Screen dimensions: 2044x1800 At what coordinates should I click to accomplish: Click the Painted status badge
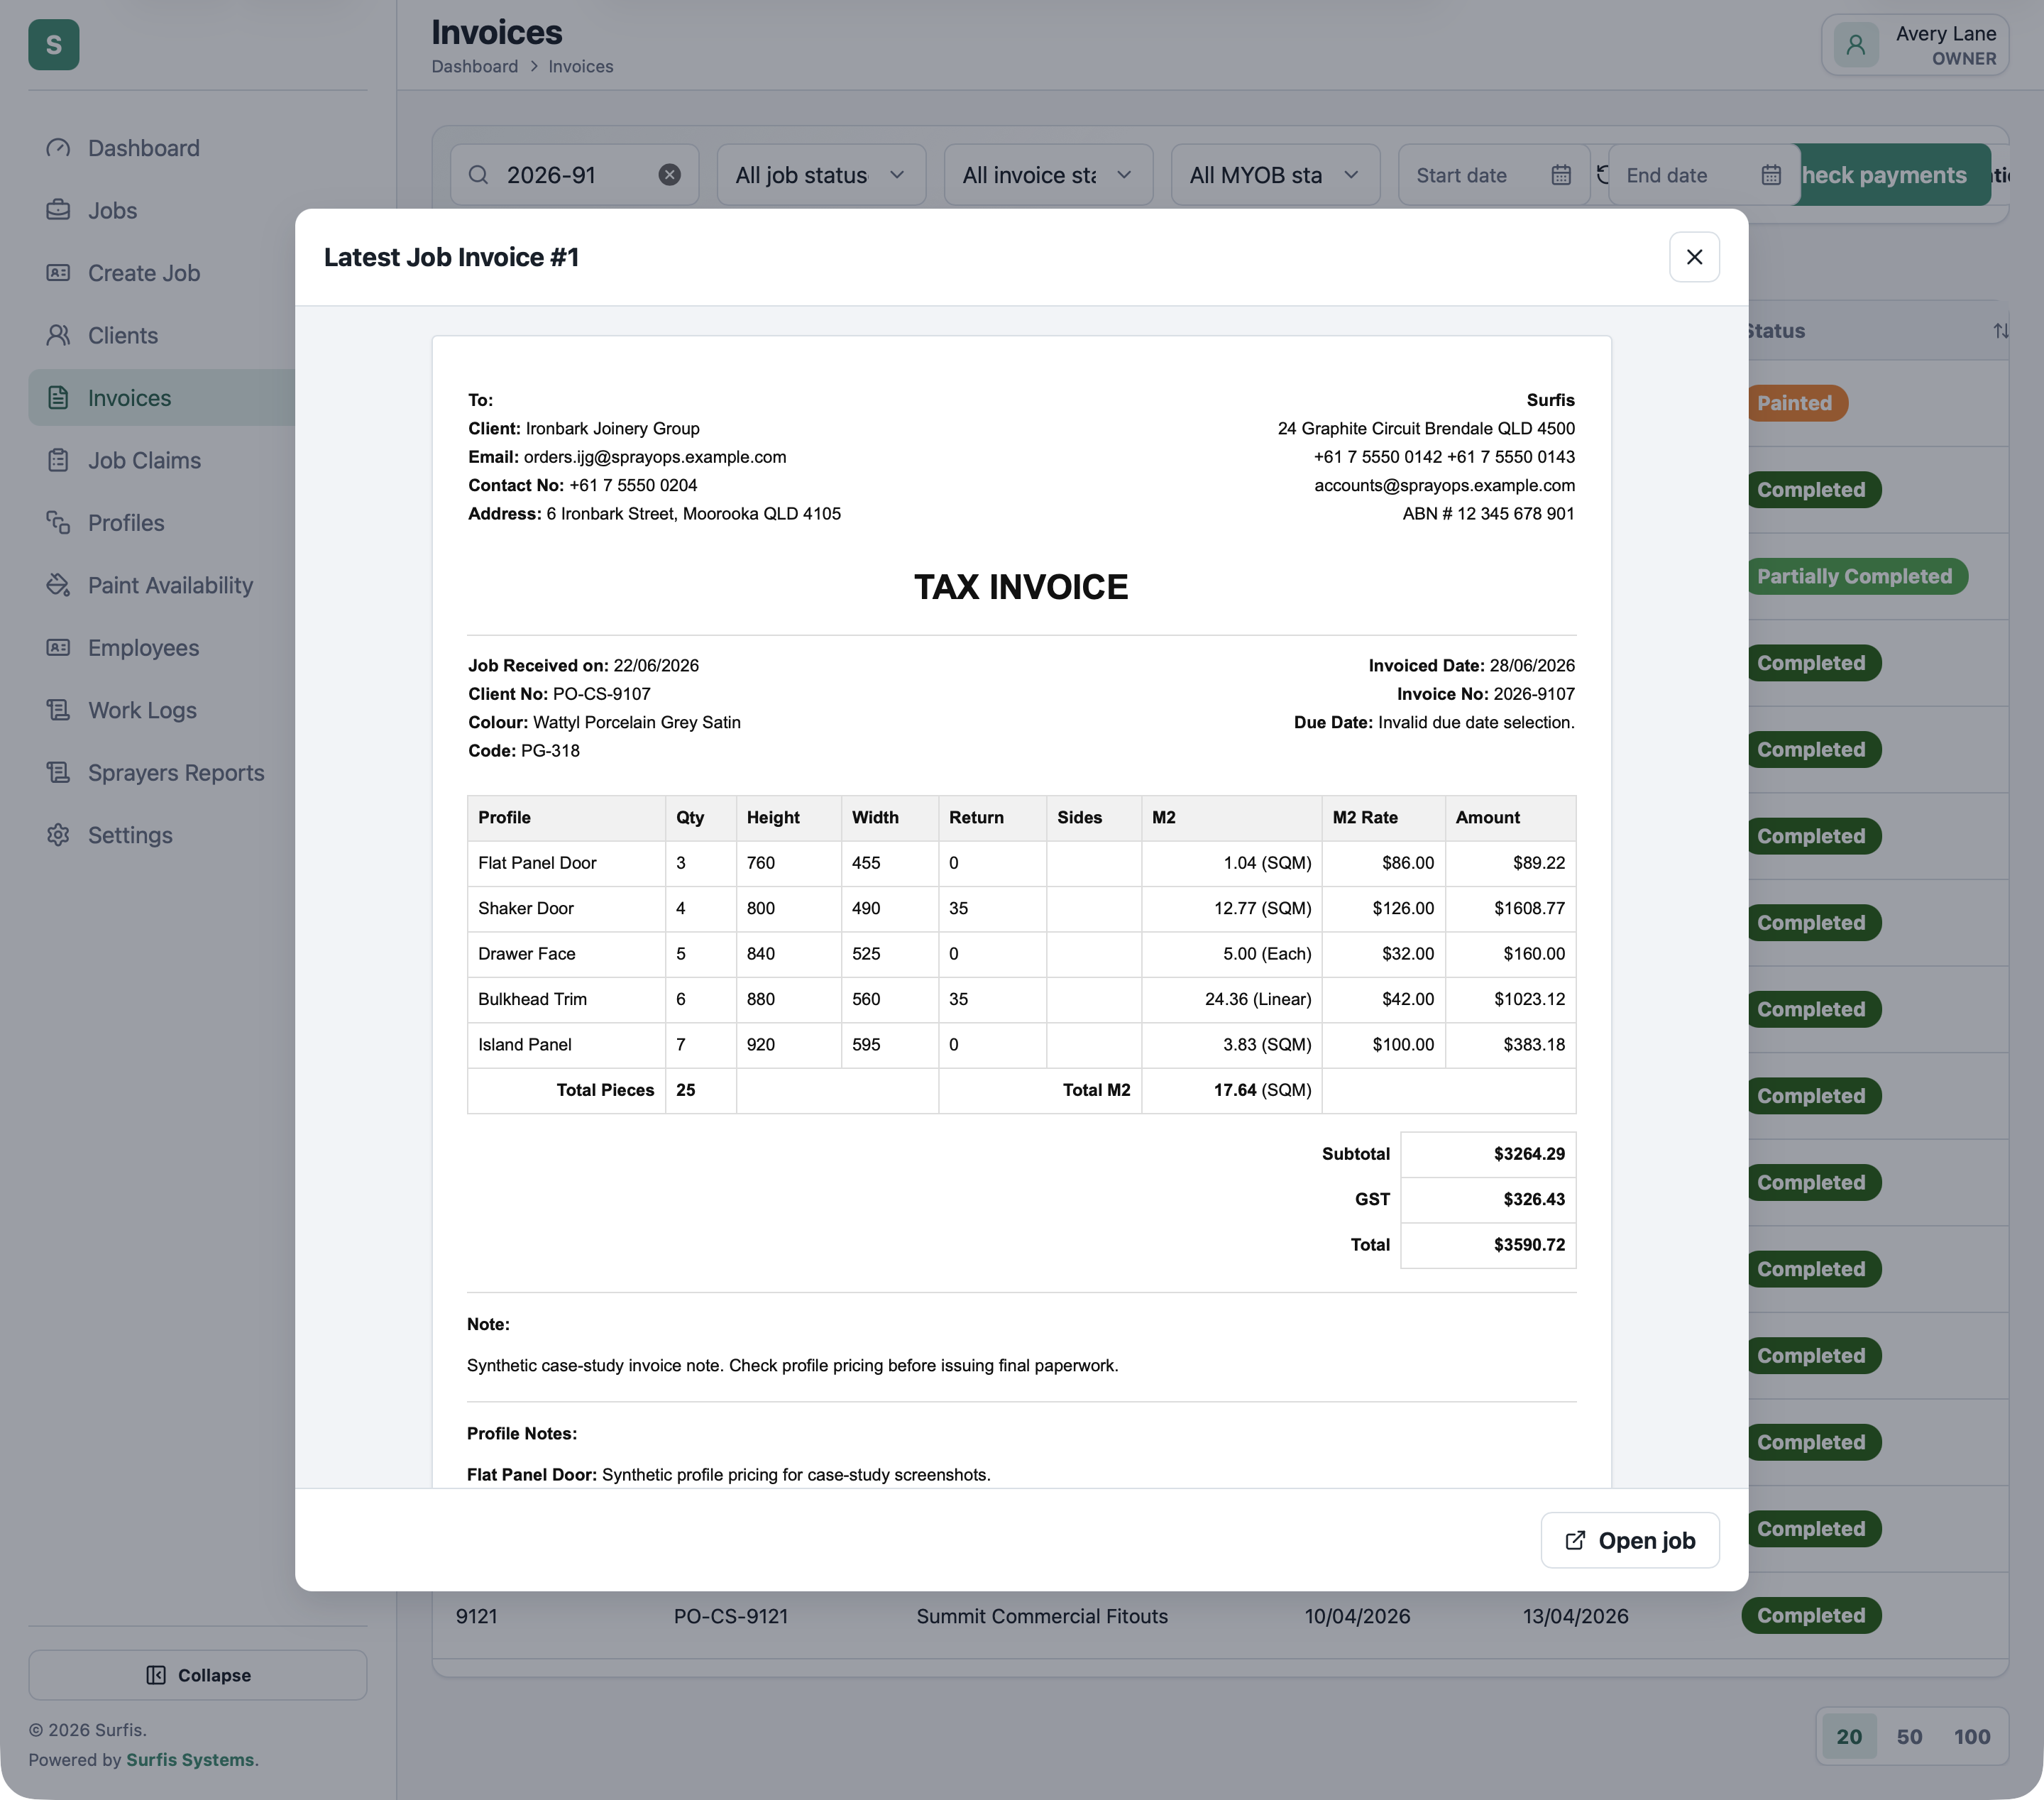point(1797,403)
